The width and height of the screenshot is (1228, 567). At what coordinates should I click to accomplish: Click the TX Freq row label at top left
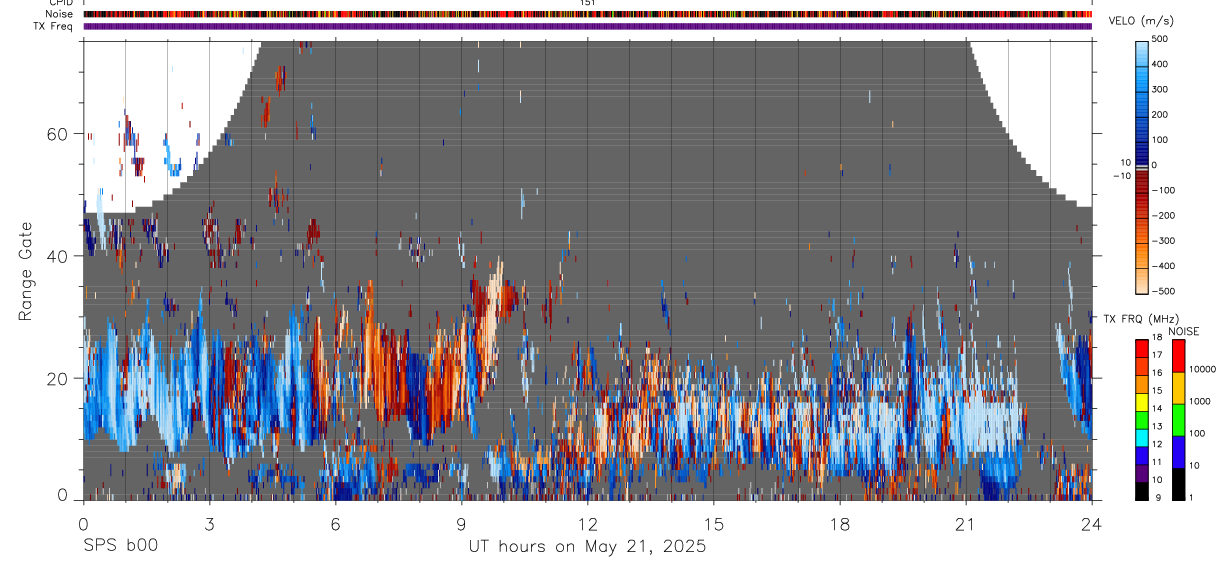click(x=54, y=26)
